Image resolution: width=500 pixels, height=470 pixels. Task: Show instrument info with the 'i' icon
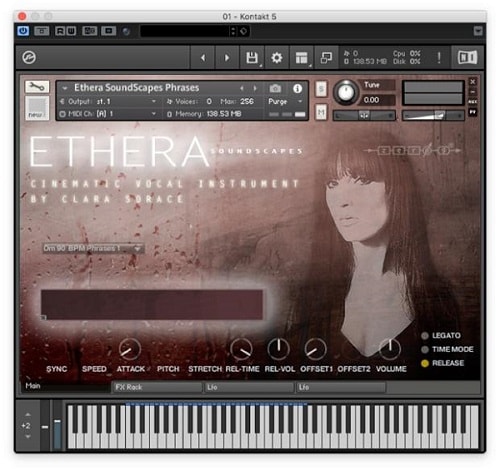pyautogui.click(x=297, y=88)
